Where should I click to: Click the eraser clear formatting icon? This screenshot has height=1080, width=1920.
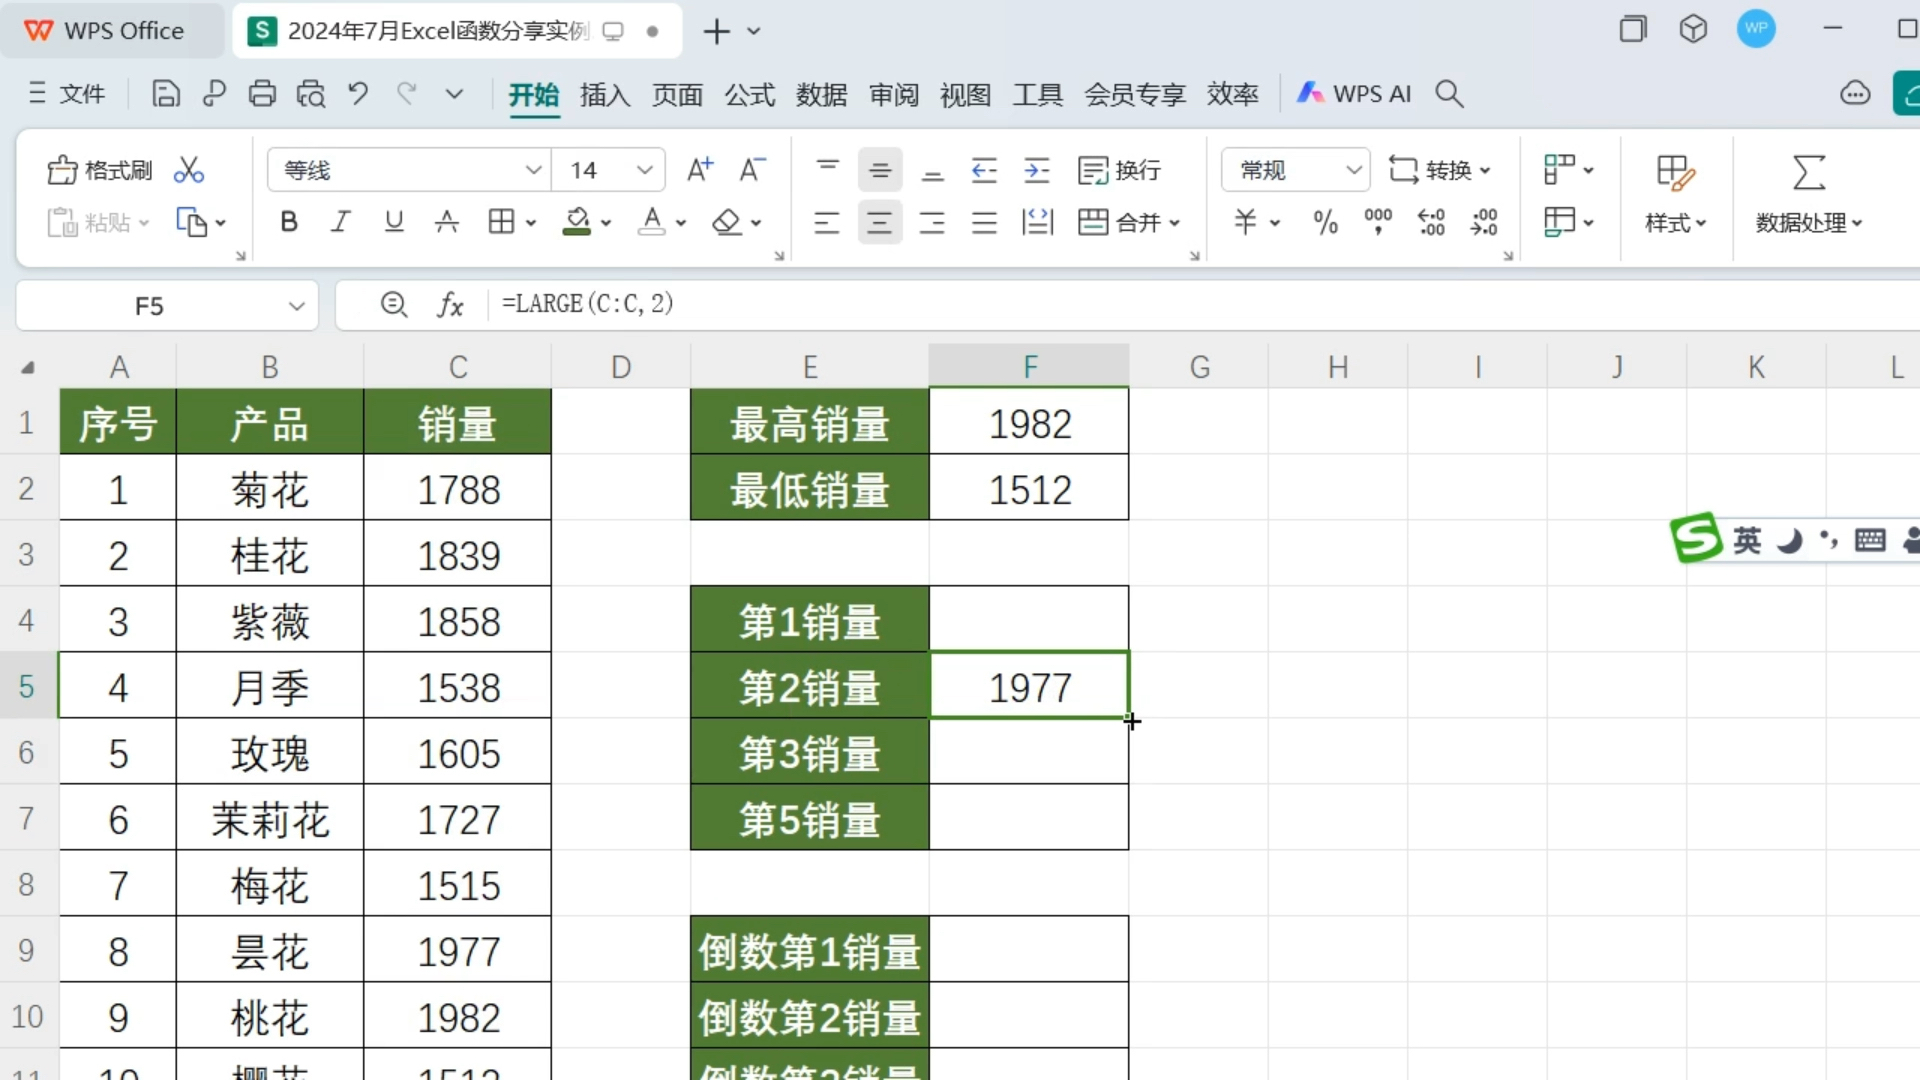727,222
